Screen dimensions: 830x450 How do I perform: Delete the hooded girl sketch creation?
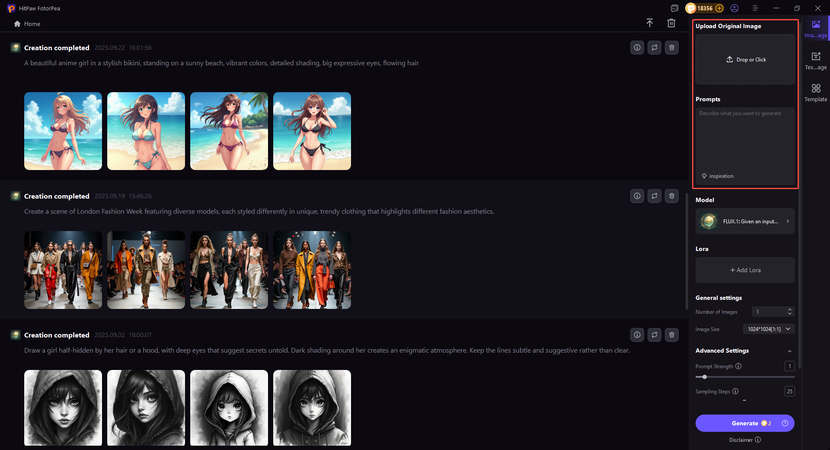click(x=672, y=335)
